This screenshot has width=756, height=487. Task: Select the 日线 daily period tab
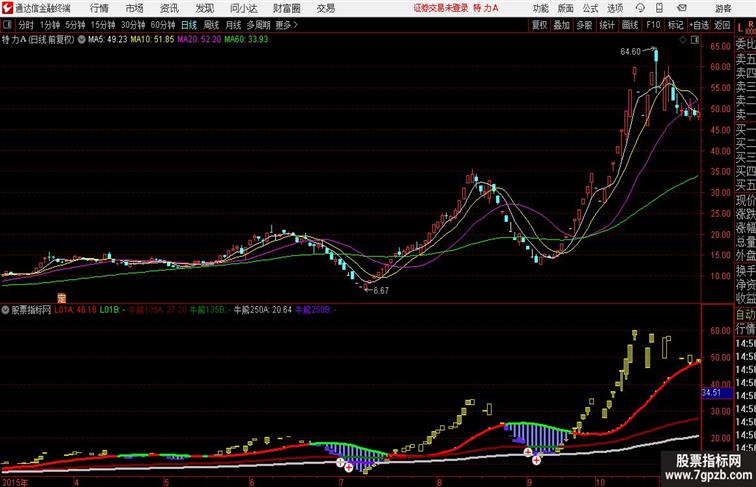pos(189,25)
